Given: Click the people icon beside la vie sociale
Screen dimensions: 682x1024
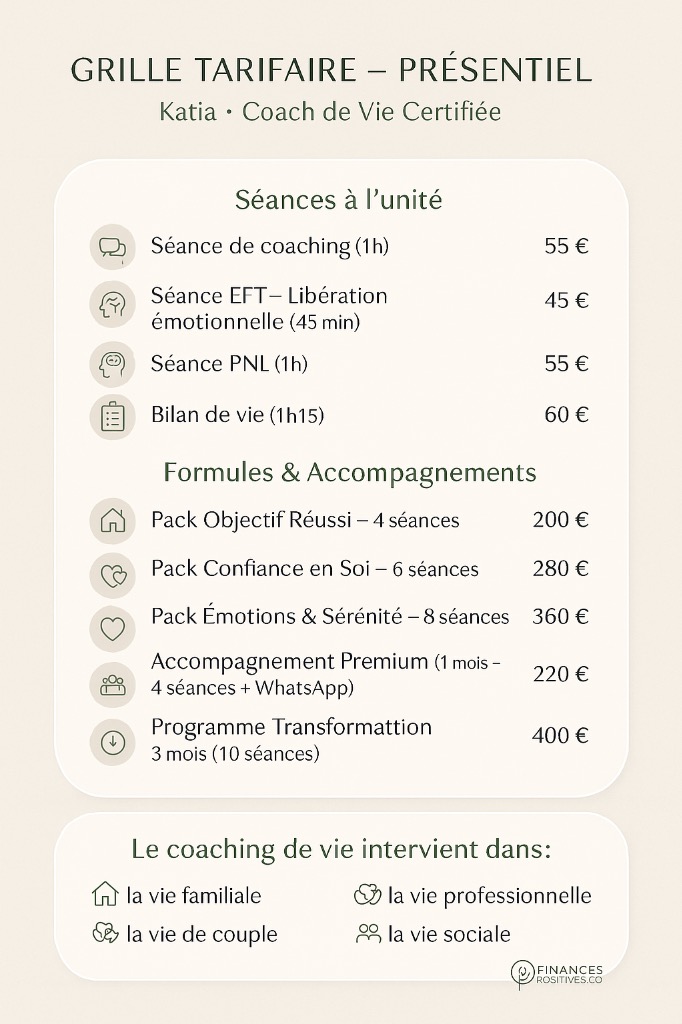Looking at the screenshot, I should tap(368, 933).
